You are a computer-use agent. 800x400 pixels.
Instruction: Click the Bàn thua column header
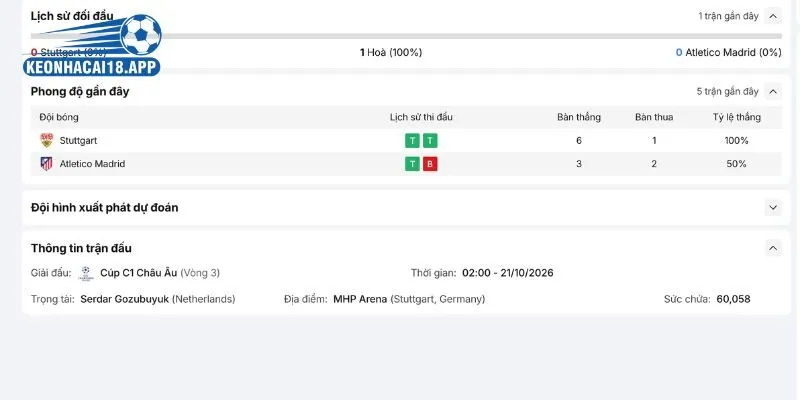pos(654,117)
